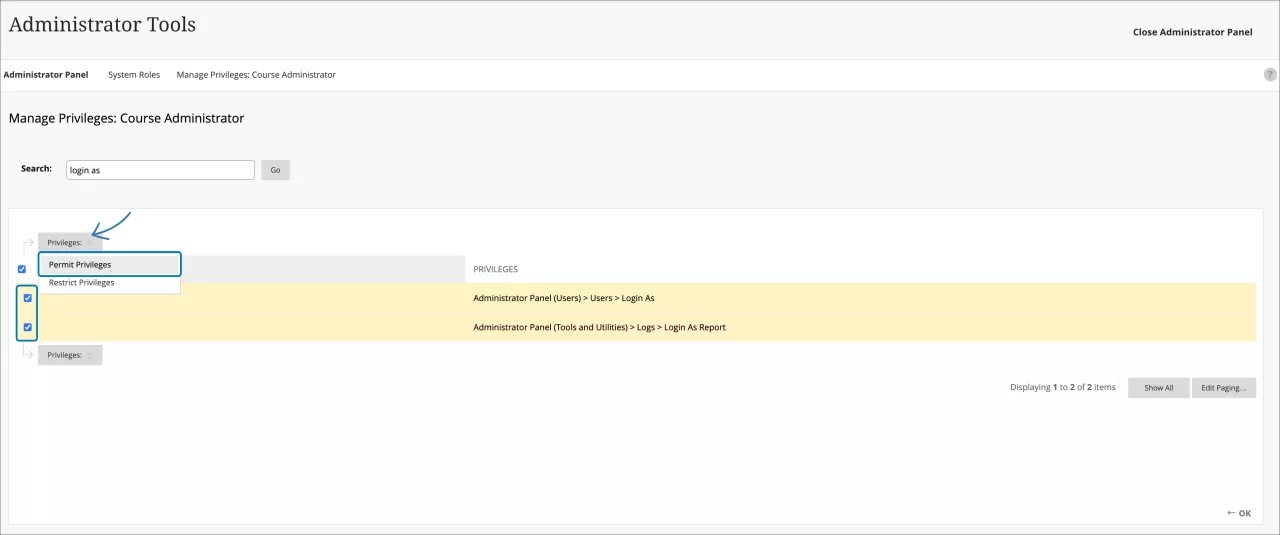Navigate to System Roles breadcrumb
This screenshot has width=1280, height=535.
(x=134, y=75)
